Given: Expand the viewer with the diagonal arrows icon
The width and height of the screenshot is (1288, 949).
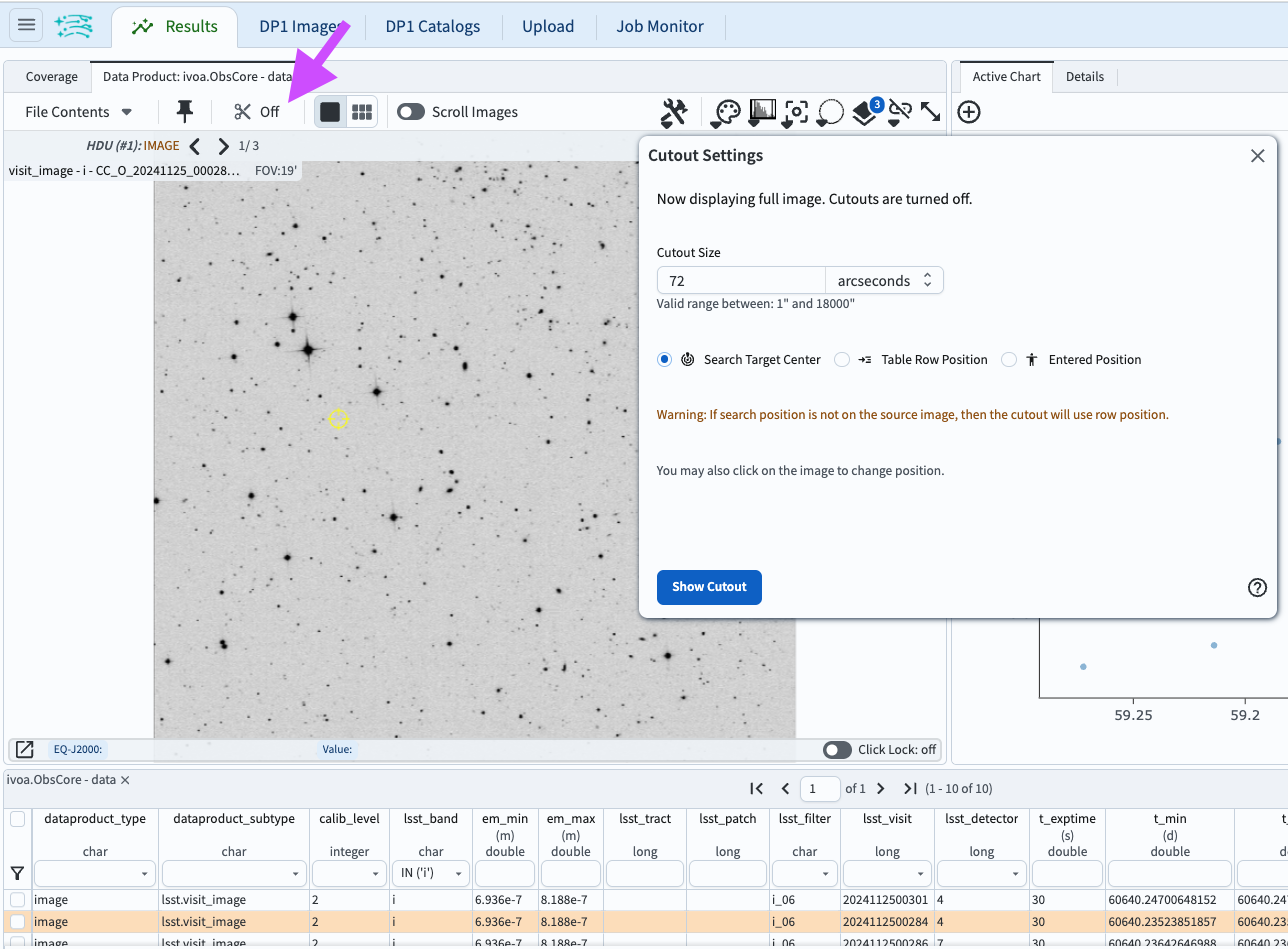Looking at the screenshot, I should point(930,112).
